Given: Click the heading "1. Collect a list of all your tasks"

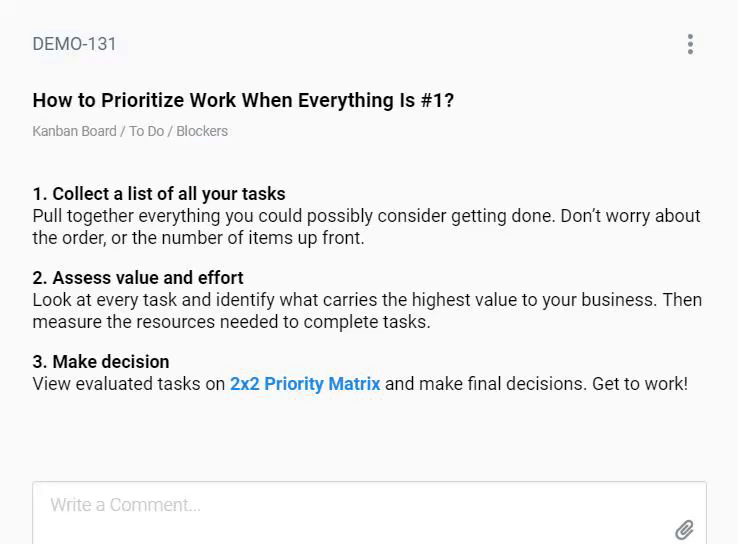Looking at the screenshot, I should pyautogui.click(x=159, y=194).
